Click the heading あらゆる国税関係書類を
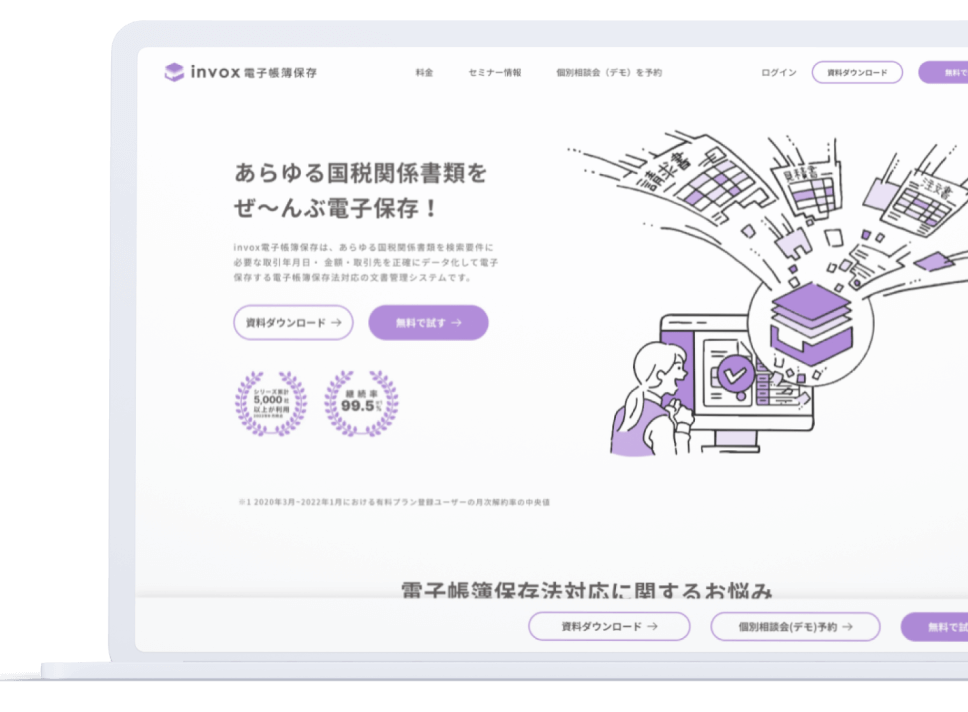 361,173
